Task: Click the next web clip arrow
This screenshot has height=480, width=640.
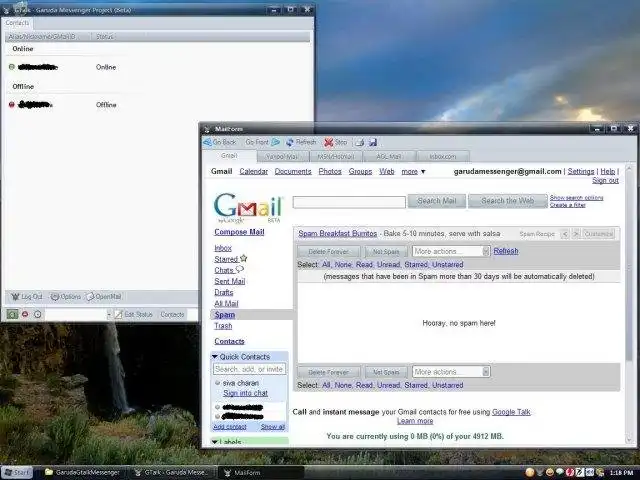Action: point(576,234)
